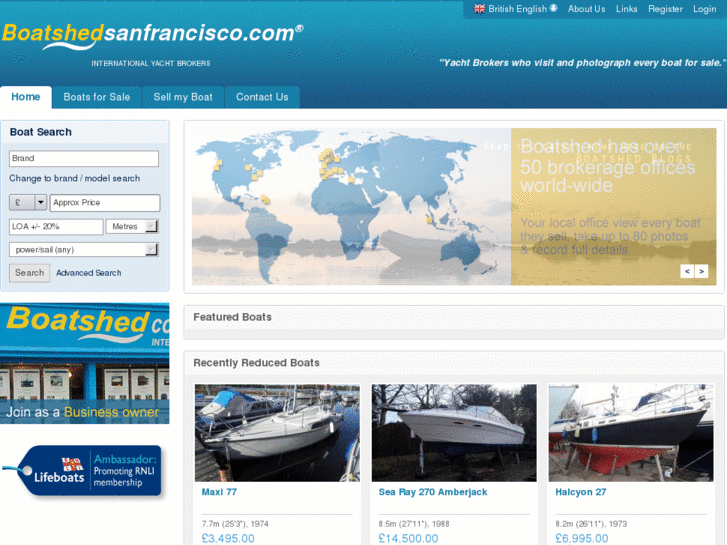Image resolution: width=727 pixels, height=545 pixels.
Task: Click the world map brokerage offices banner
Action: click(454, 206)
